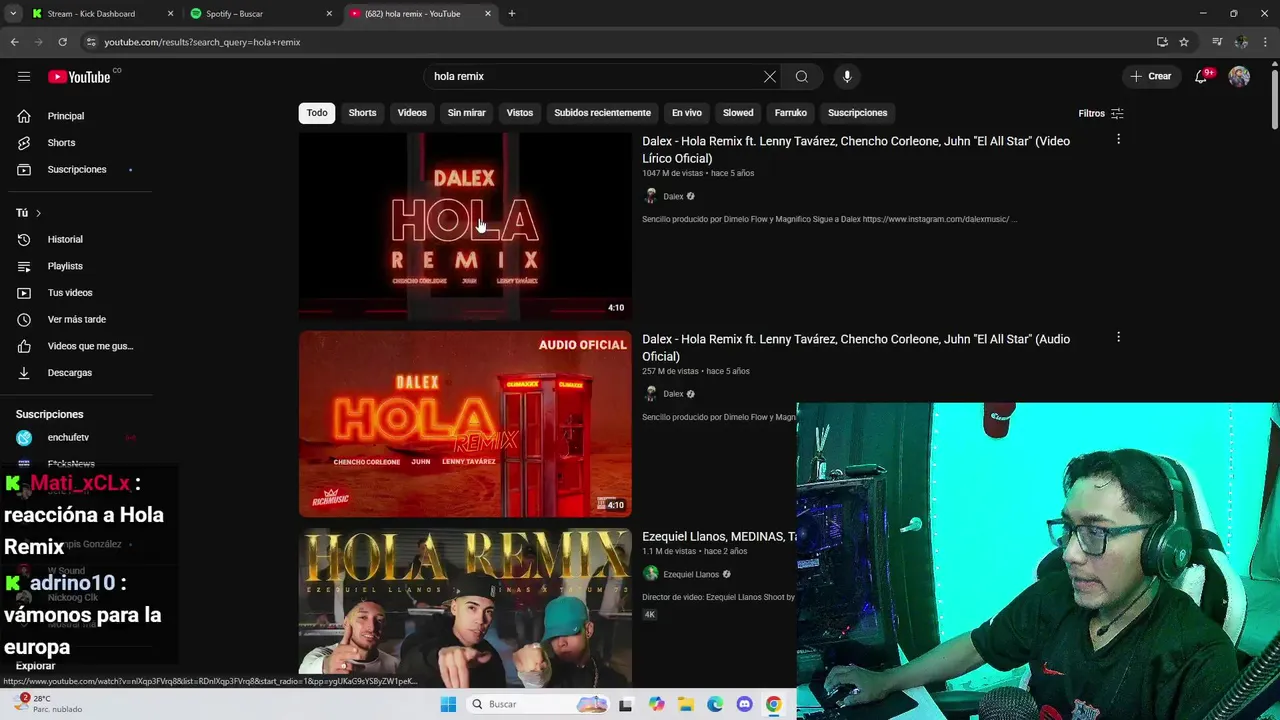
Task: Switch to the Spotify - Buscar tab
Action: [260, 14]
